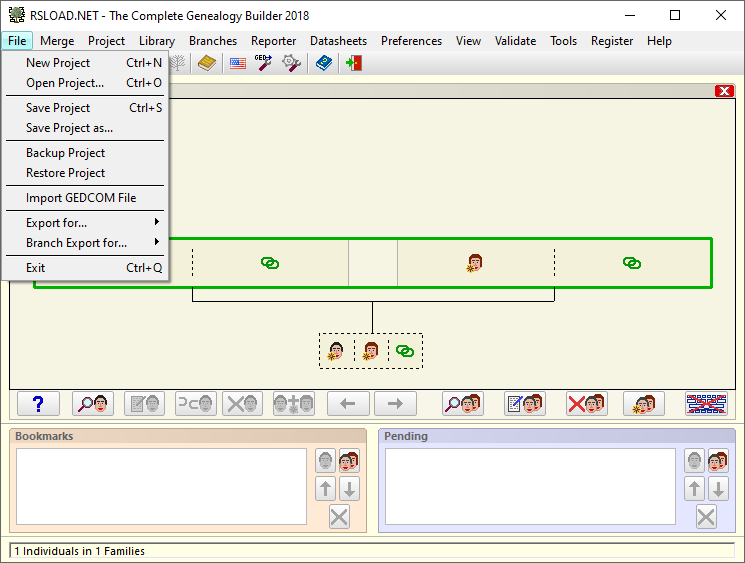Open the Preferences menu
This screenshot has width=745, height=563.
[411, 41]
